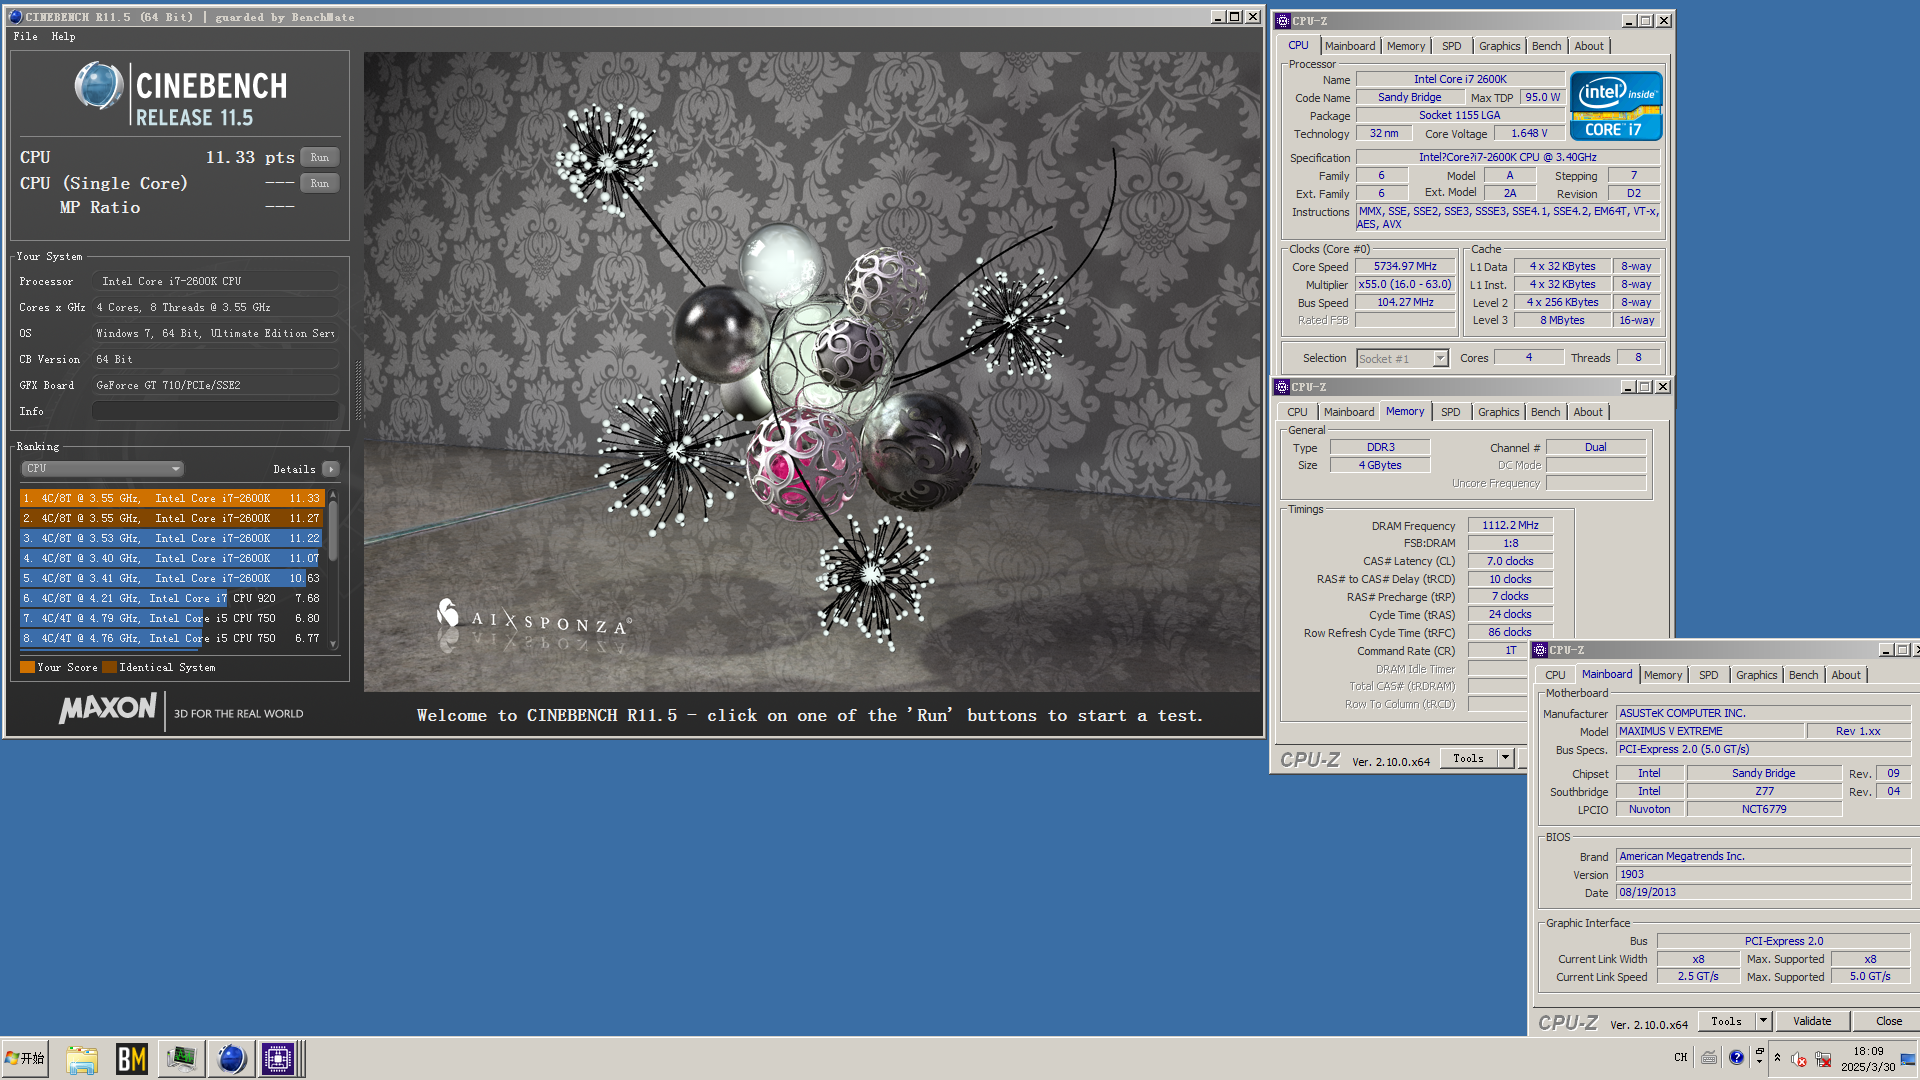Click the ranking list scrollbar thumb
Viewport: 1920px width, 1080px height.
[x=333, y=530]
